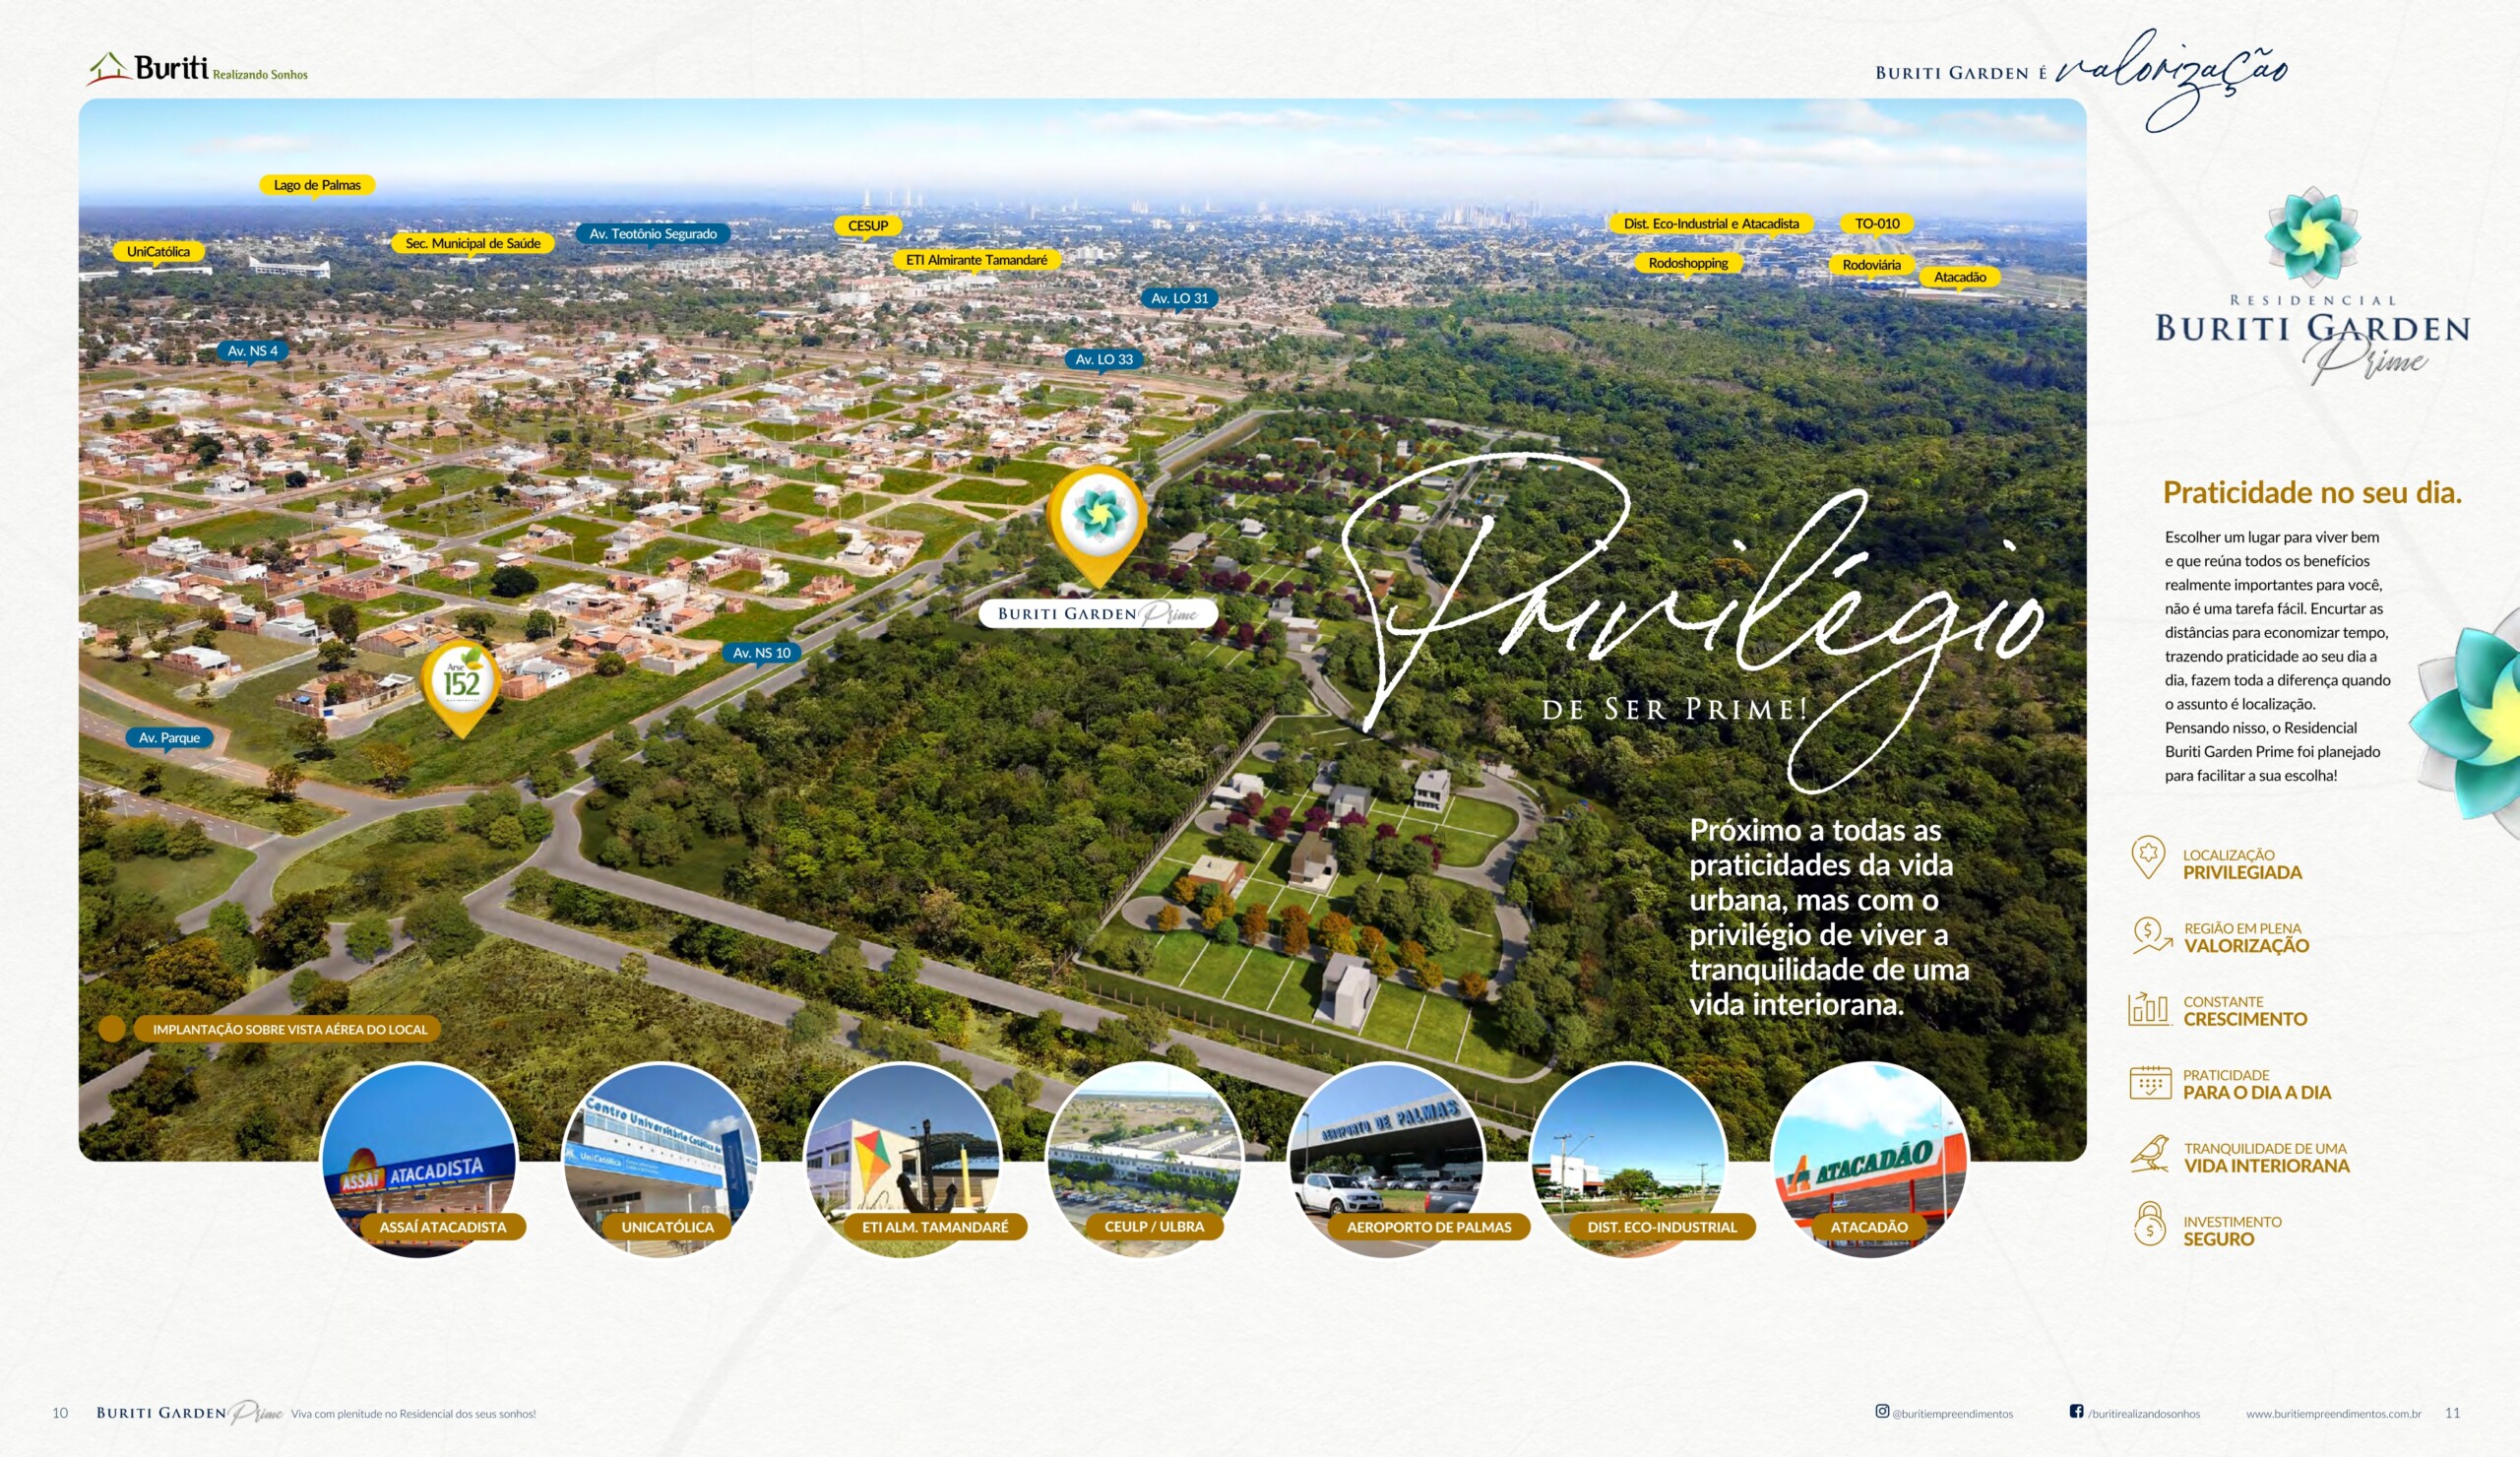Click the Dist. Eco-Industrial photo circle
Screen dimensions: 2520x1457
coord(1629,1159)
